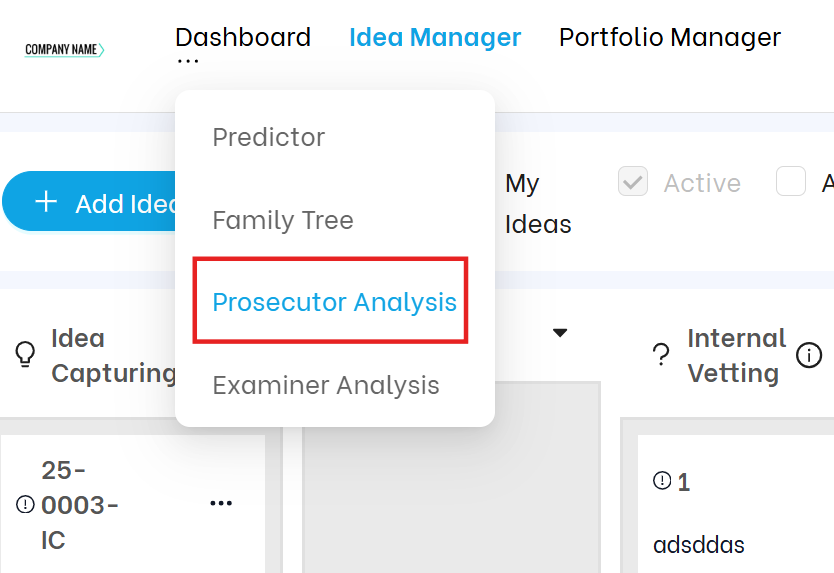Toggle the Active checkbox
The width and height of the screenshot is (834, 573).
click(x=632, y=181)
